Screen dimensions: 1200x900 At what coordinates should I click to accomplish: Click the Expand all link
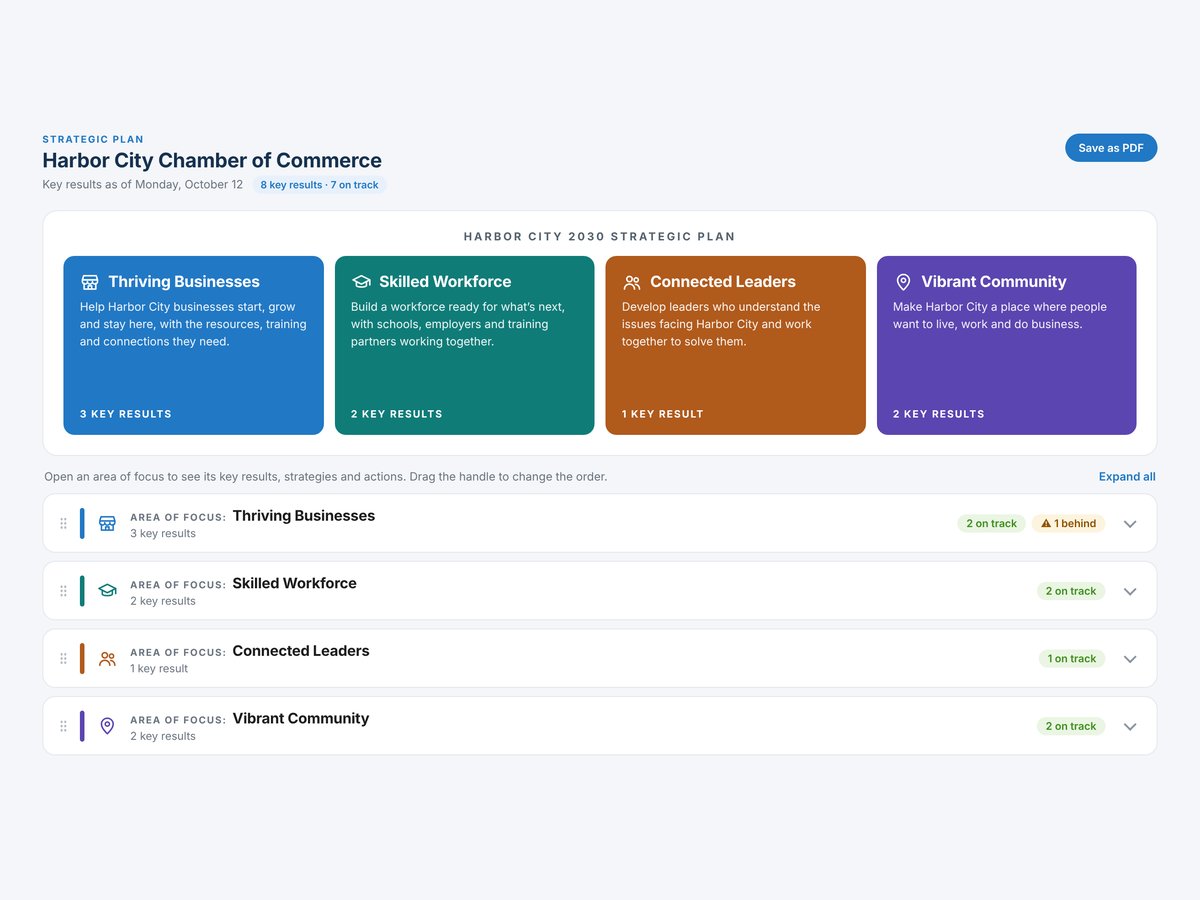coord(1127,477)
